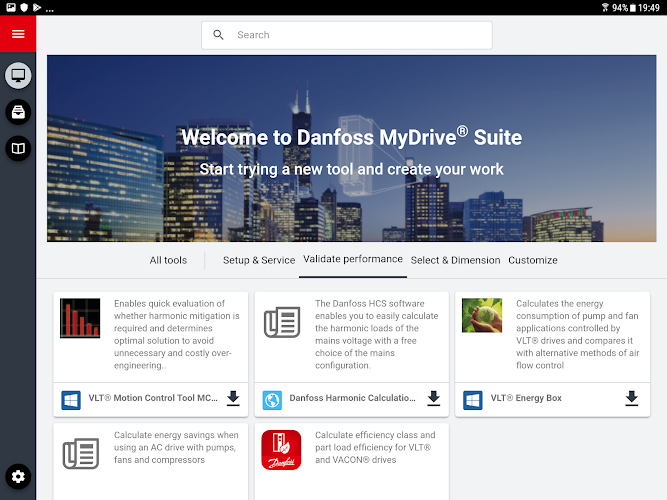Download VLT Motion Control Tool MC
The width and height of the screenshot is (667, 500).
233,398
